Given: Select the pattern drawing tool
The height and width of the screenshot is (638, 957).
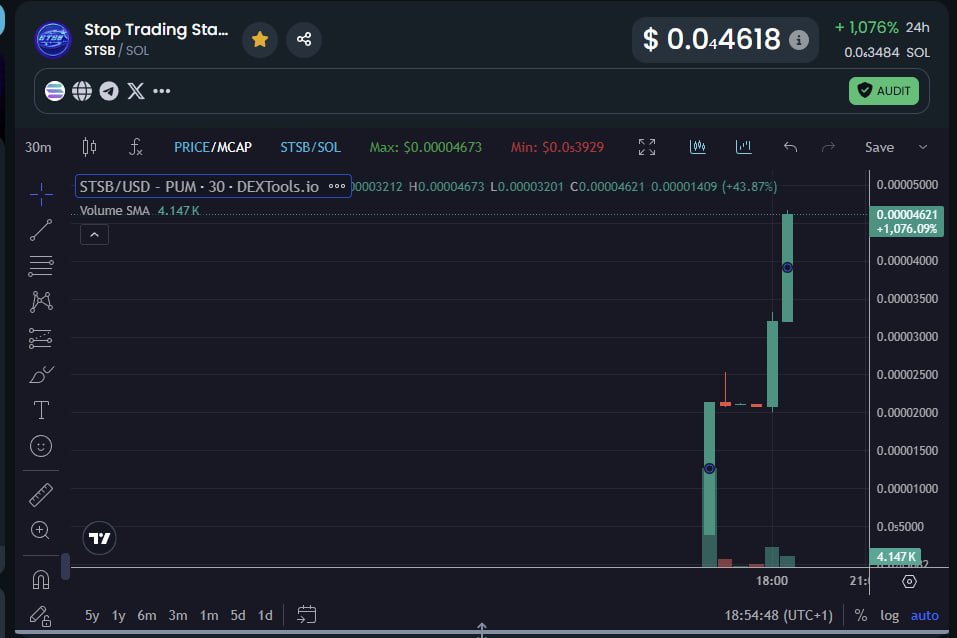Looking at the screenshot, I should pyautogui.click(x=41, y=302).
